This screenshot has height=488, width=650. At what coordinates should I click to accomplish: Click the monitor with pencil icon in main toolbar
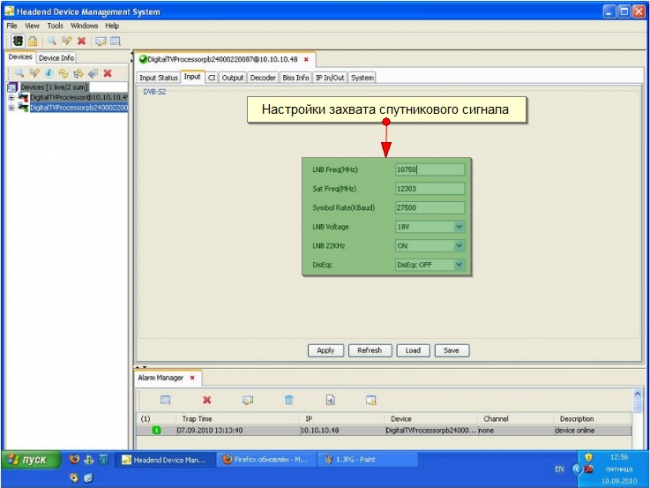coord(100,41)
